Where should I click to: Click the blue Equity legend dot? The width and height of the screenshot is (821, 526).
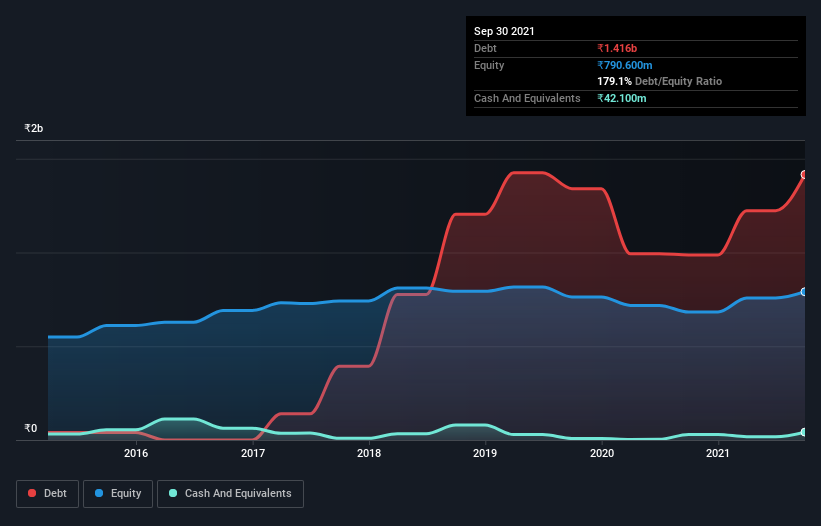click(98, 493)
